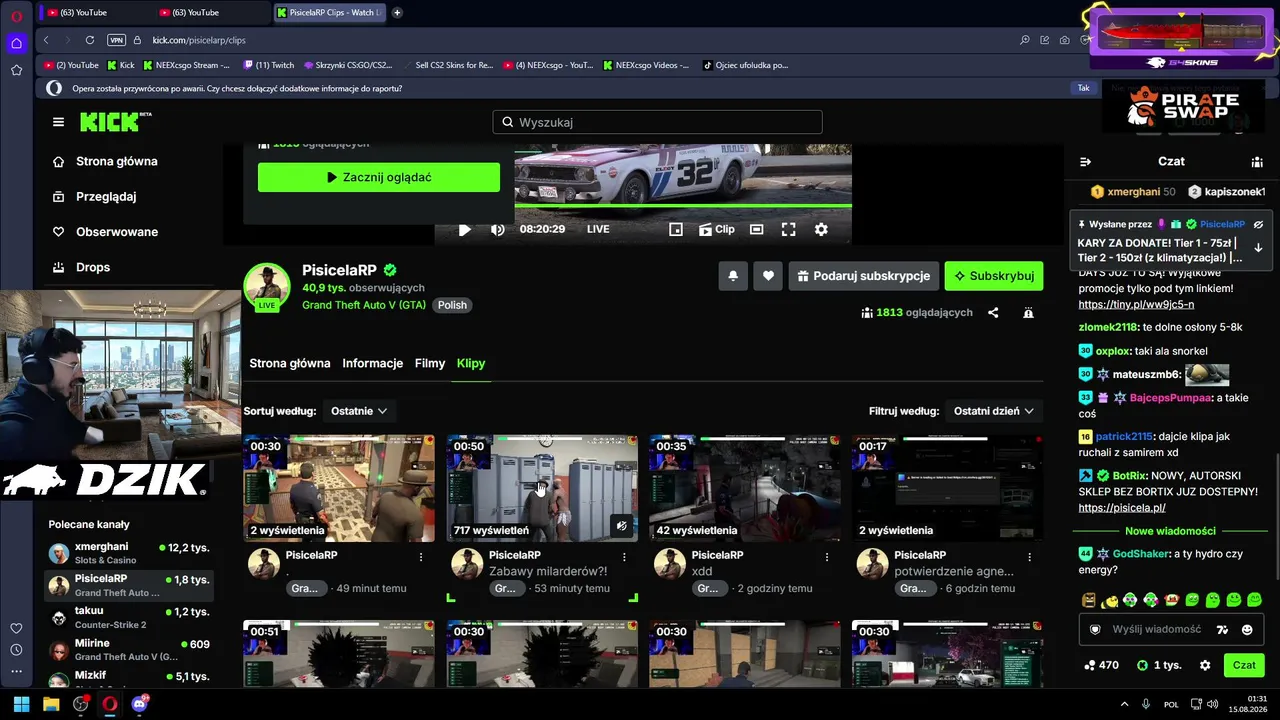Share the channel via share icon

coord(993,313)
